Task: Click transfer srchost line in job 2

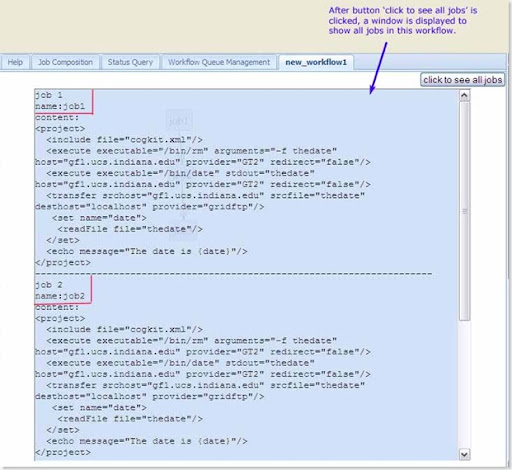Action: pyautogui.click(x=206, y=386)
